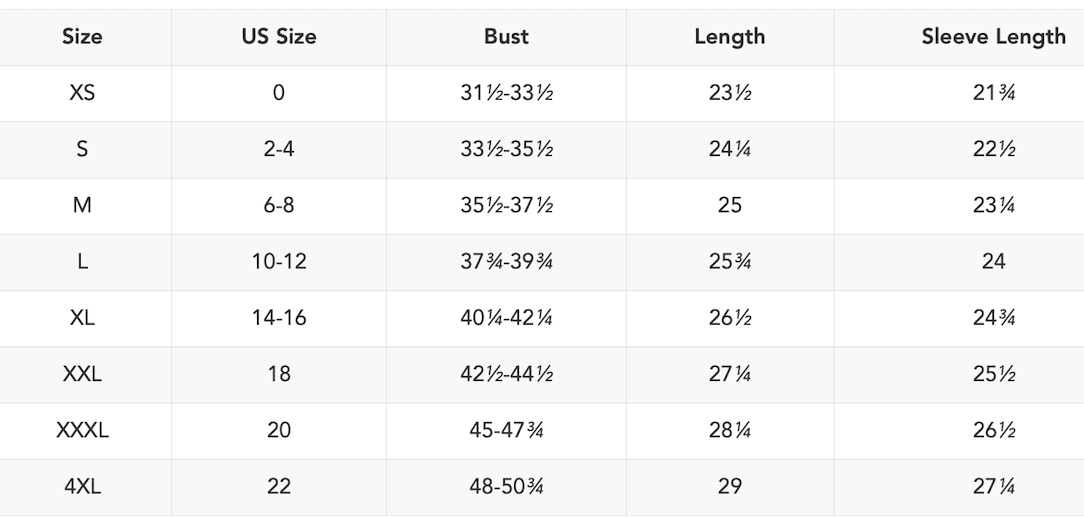Click the 35½-37½ bust measurement
Viewport: 1084px width, 518px height.
(506, 205)
